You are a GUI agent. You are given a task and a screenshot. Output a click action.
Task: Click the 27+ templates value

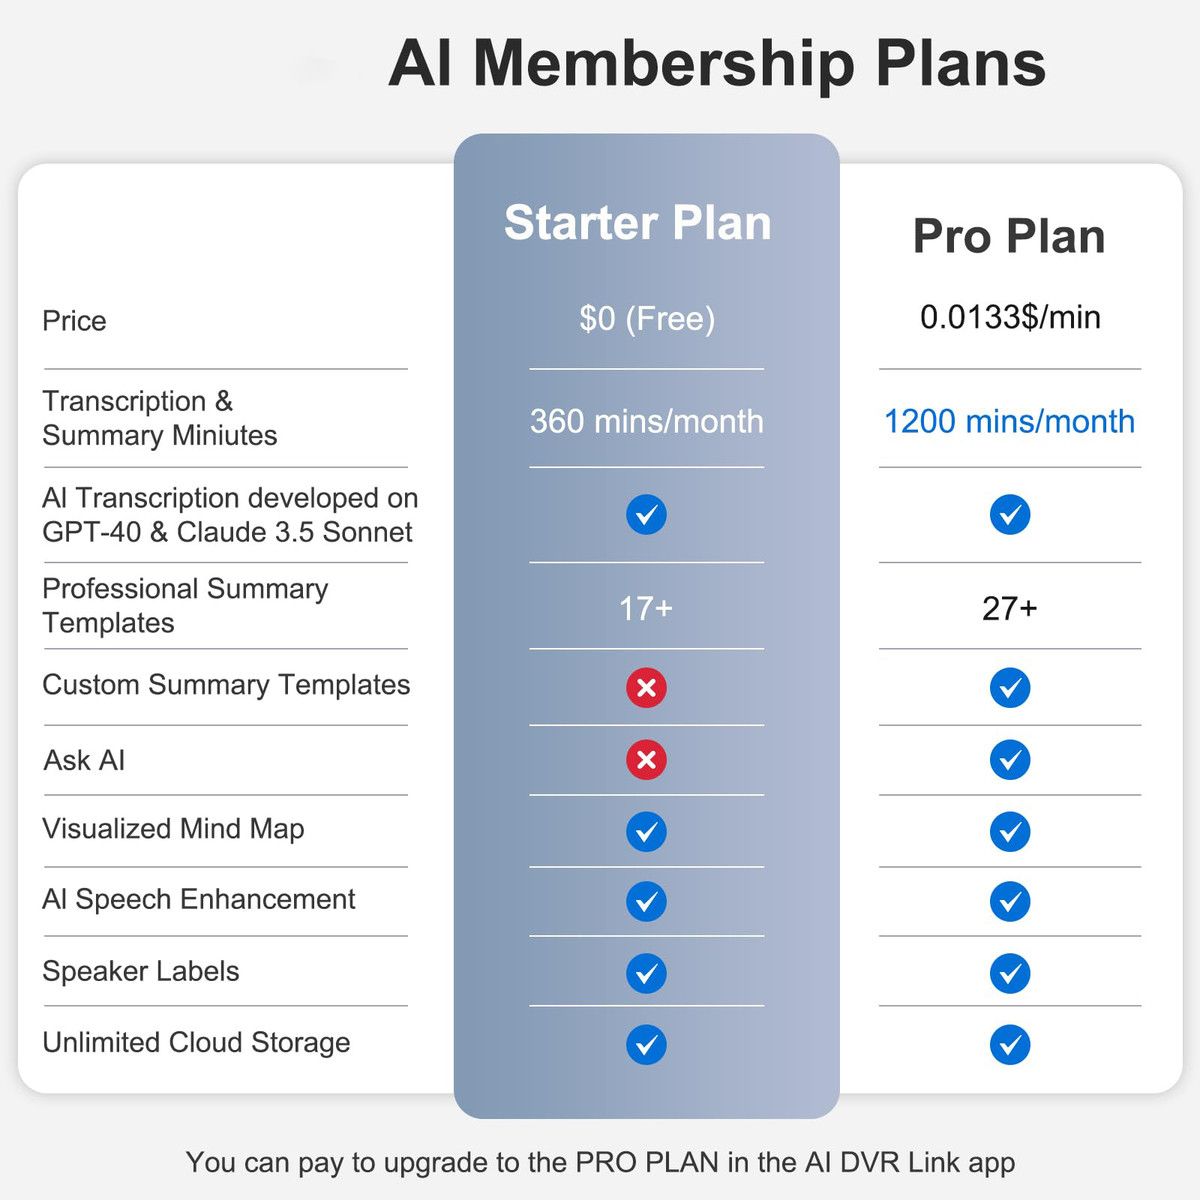click(1010, 608)
